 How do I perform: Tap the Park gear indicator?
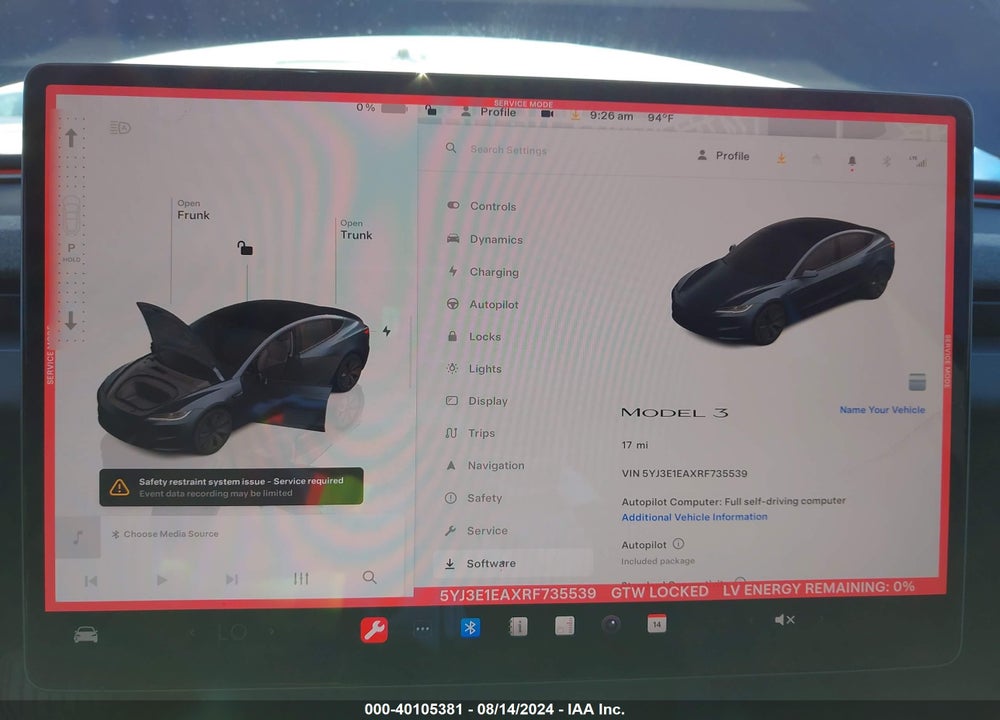pyautogui.click(x=71, y=247)
